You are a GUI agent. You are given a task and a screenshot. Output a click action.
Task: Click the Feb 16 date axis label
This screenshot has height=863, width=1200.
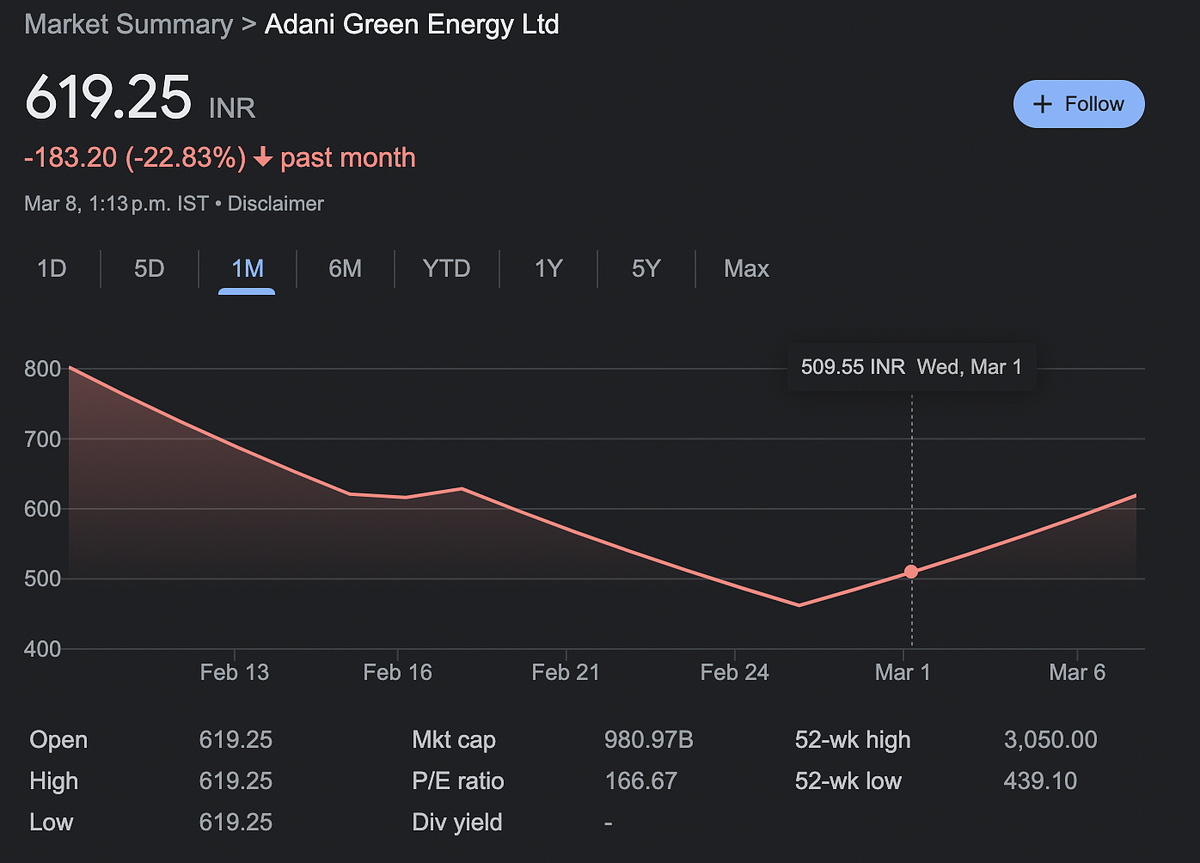(x=398, y=672)
